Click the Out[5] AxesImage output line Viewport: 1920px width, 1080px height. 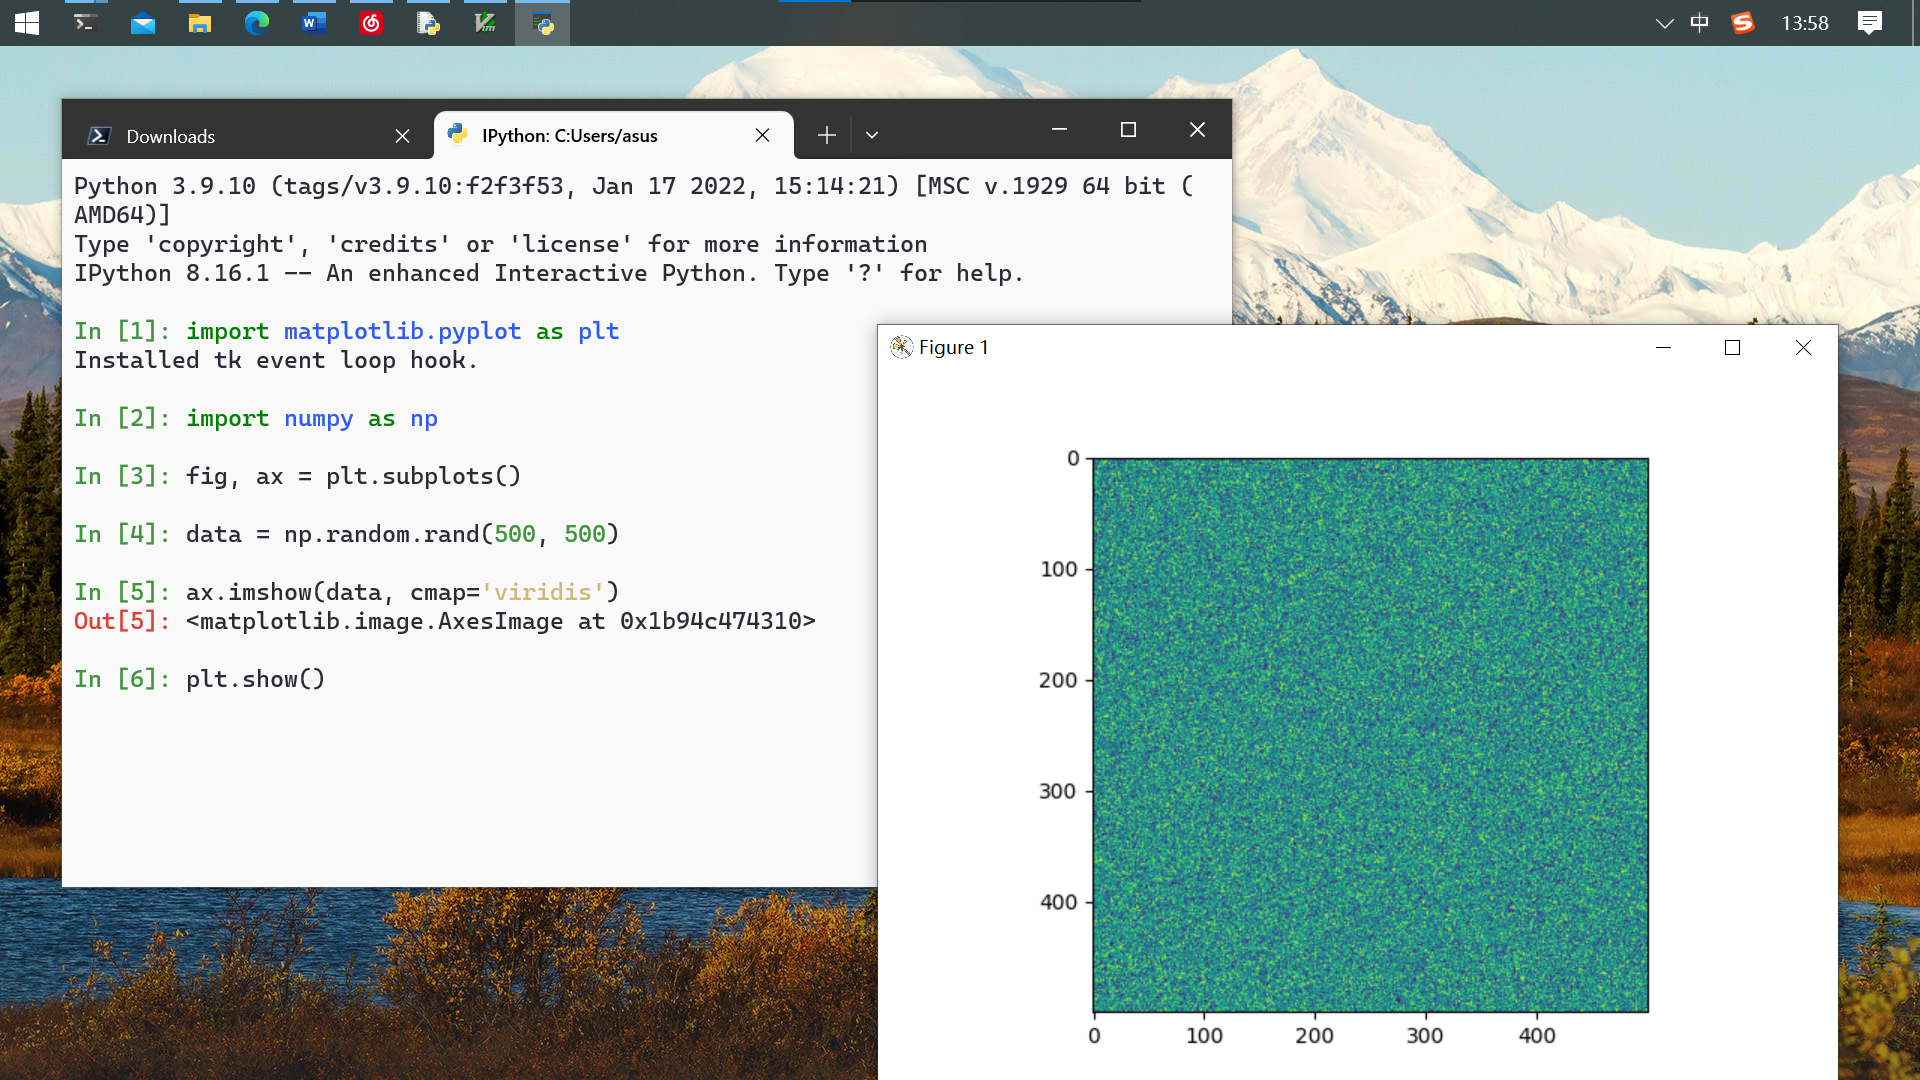(x=444, y=621)
